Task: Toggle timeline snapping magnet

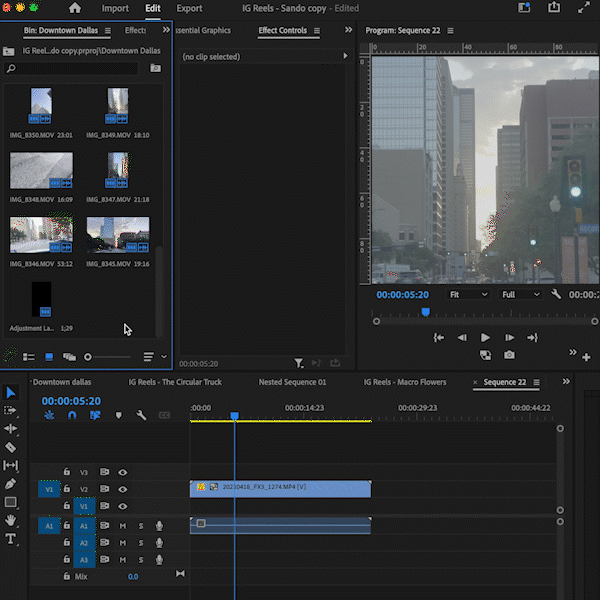Action: (x=71, y=415)
